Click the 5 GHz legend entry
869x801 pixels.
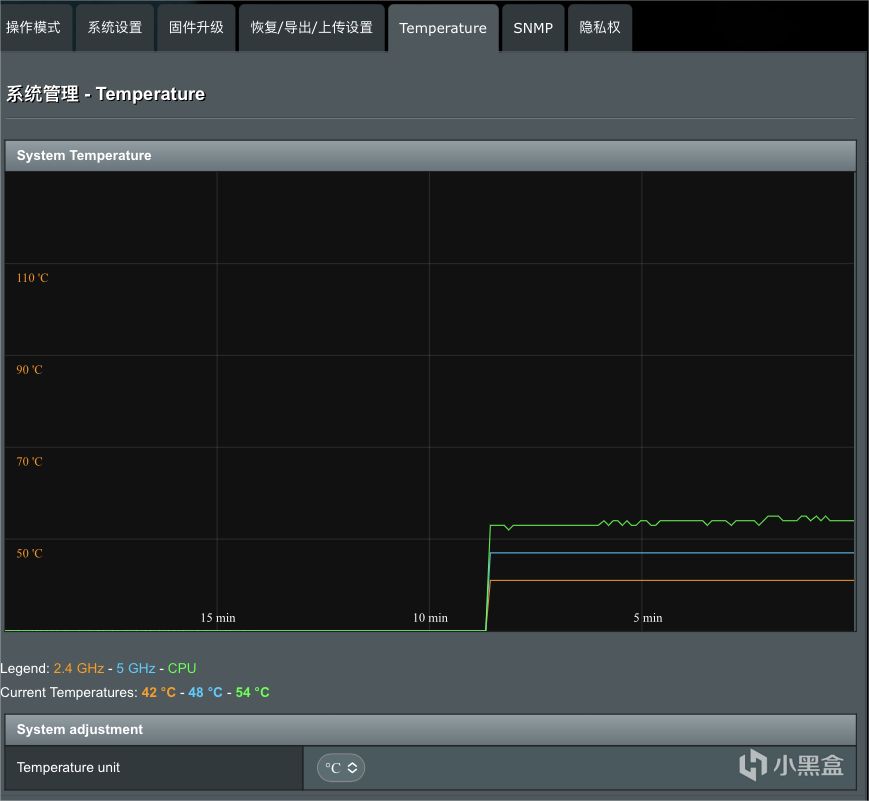click(136, 668)
